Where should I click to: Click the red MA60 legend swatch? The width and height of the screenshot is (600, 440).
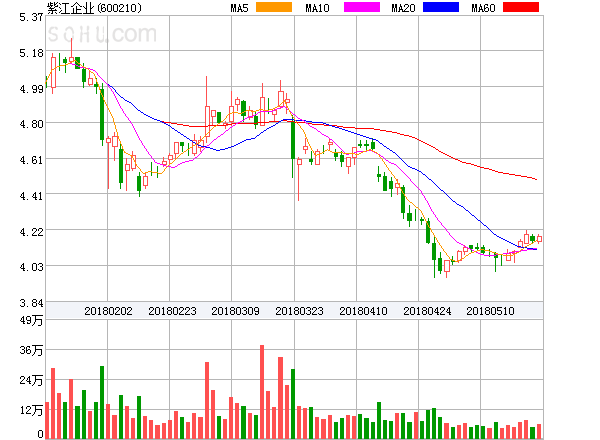point(520,8)
